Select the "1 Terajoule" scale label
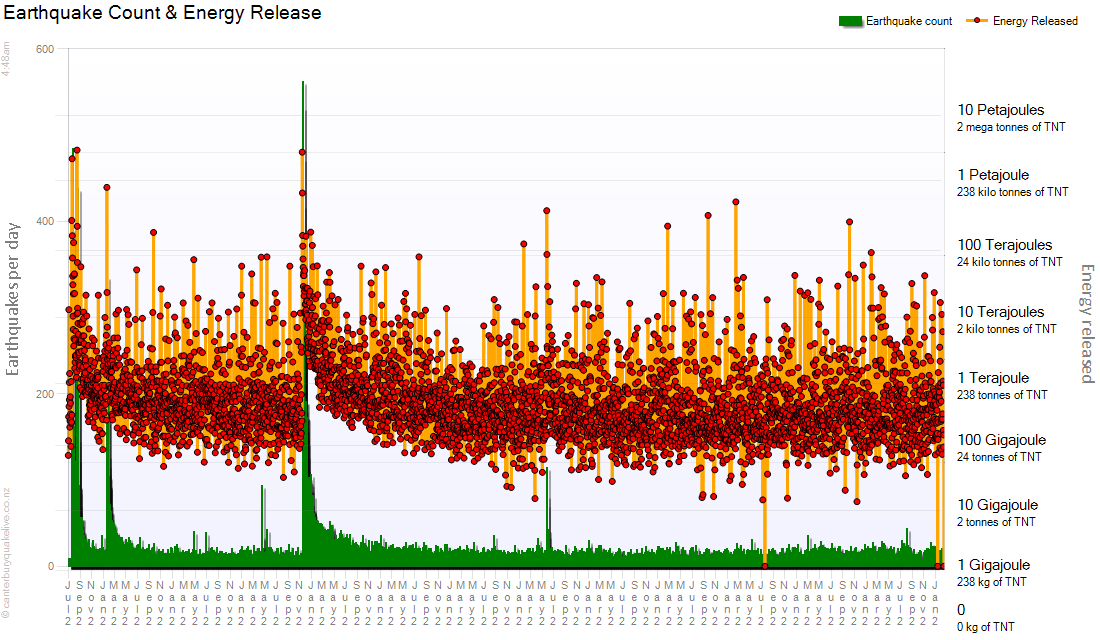 (x=993, y=378)
